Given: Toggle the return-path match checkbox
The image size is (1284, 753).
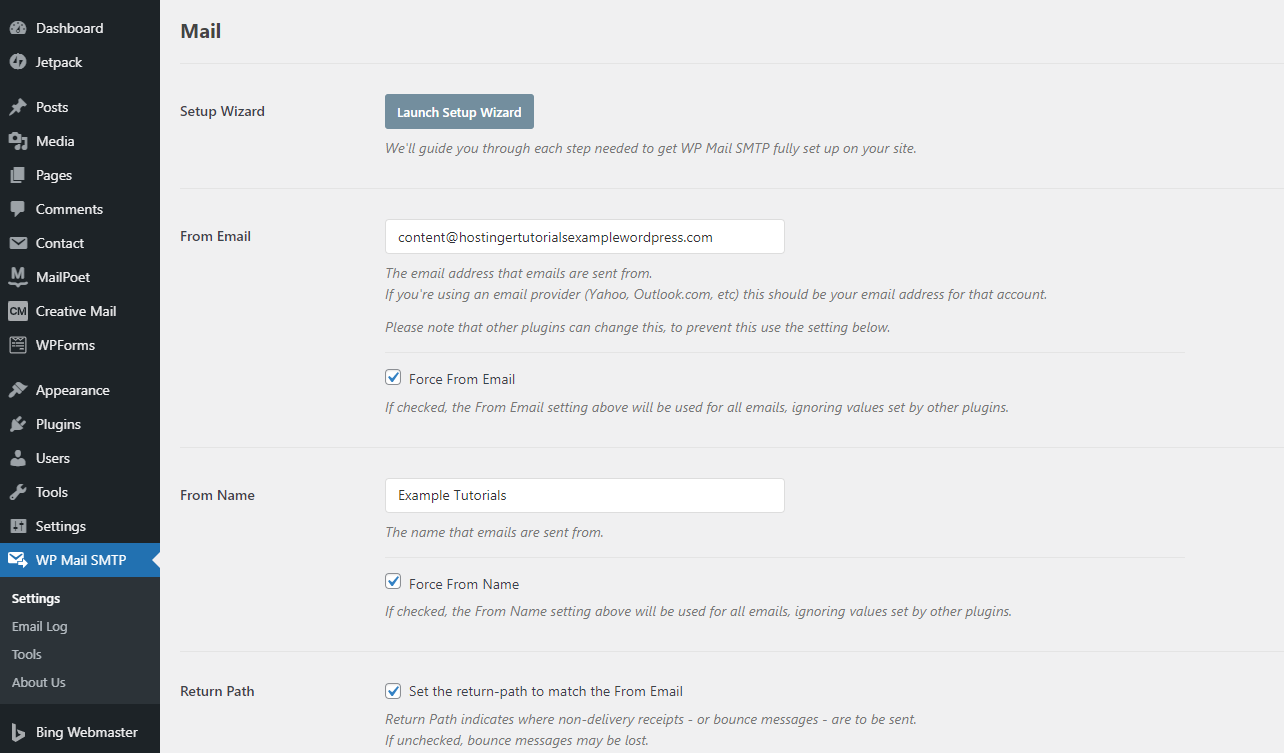Looking at the screenshot, I should point(393,690).
